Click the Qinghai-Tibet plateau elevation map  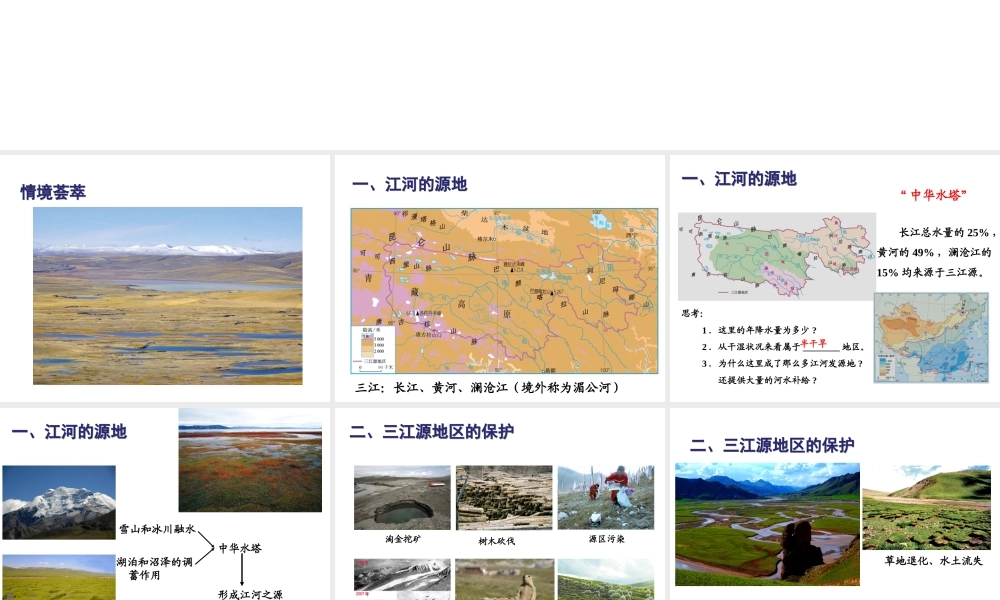[504, 291]
